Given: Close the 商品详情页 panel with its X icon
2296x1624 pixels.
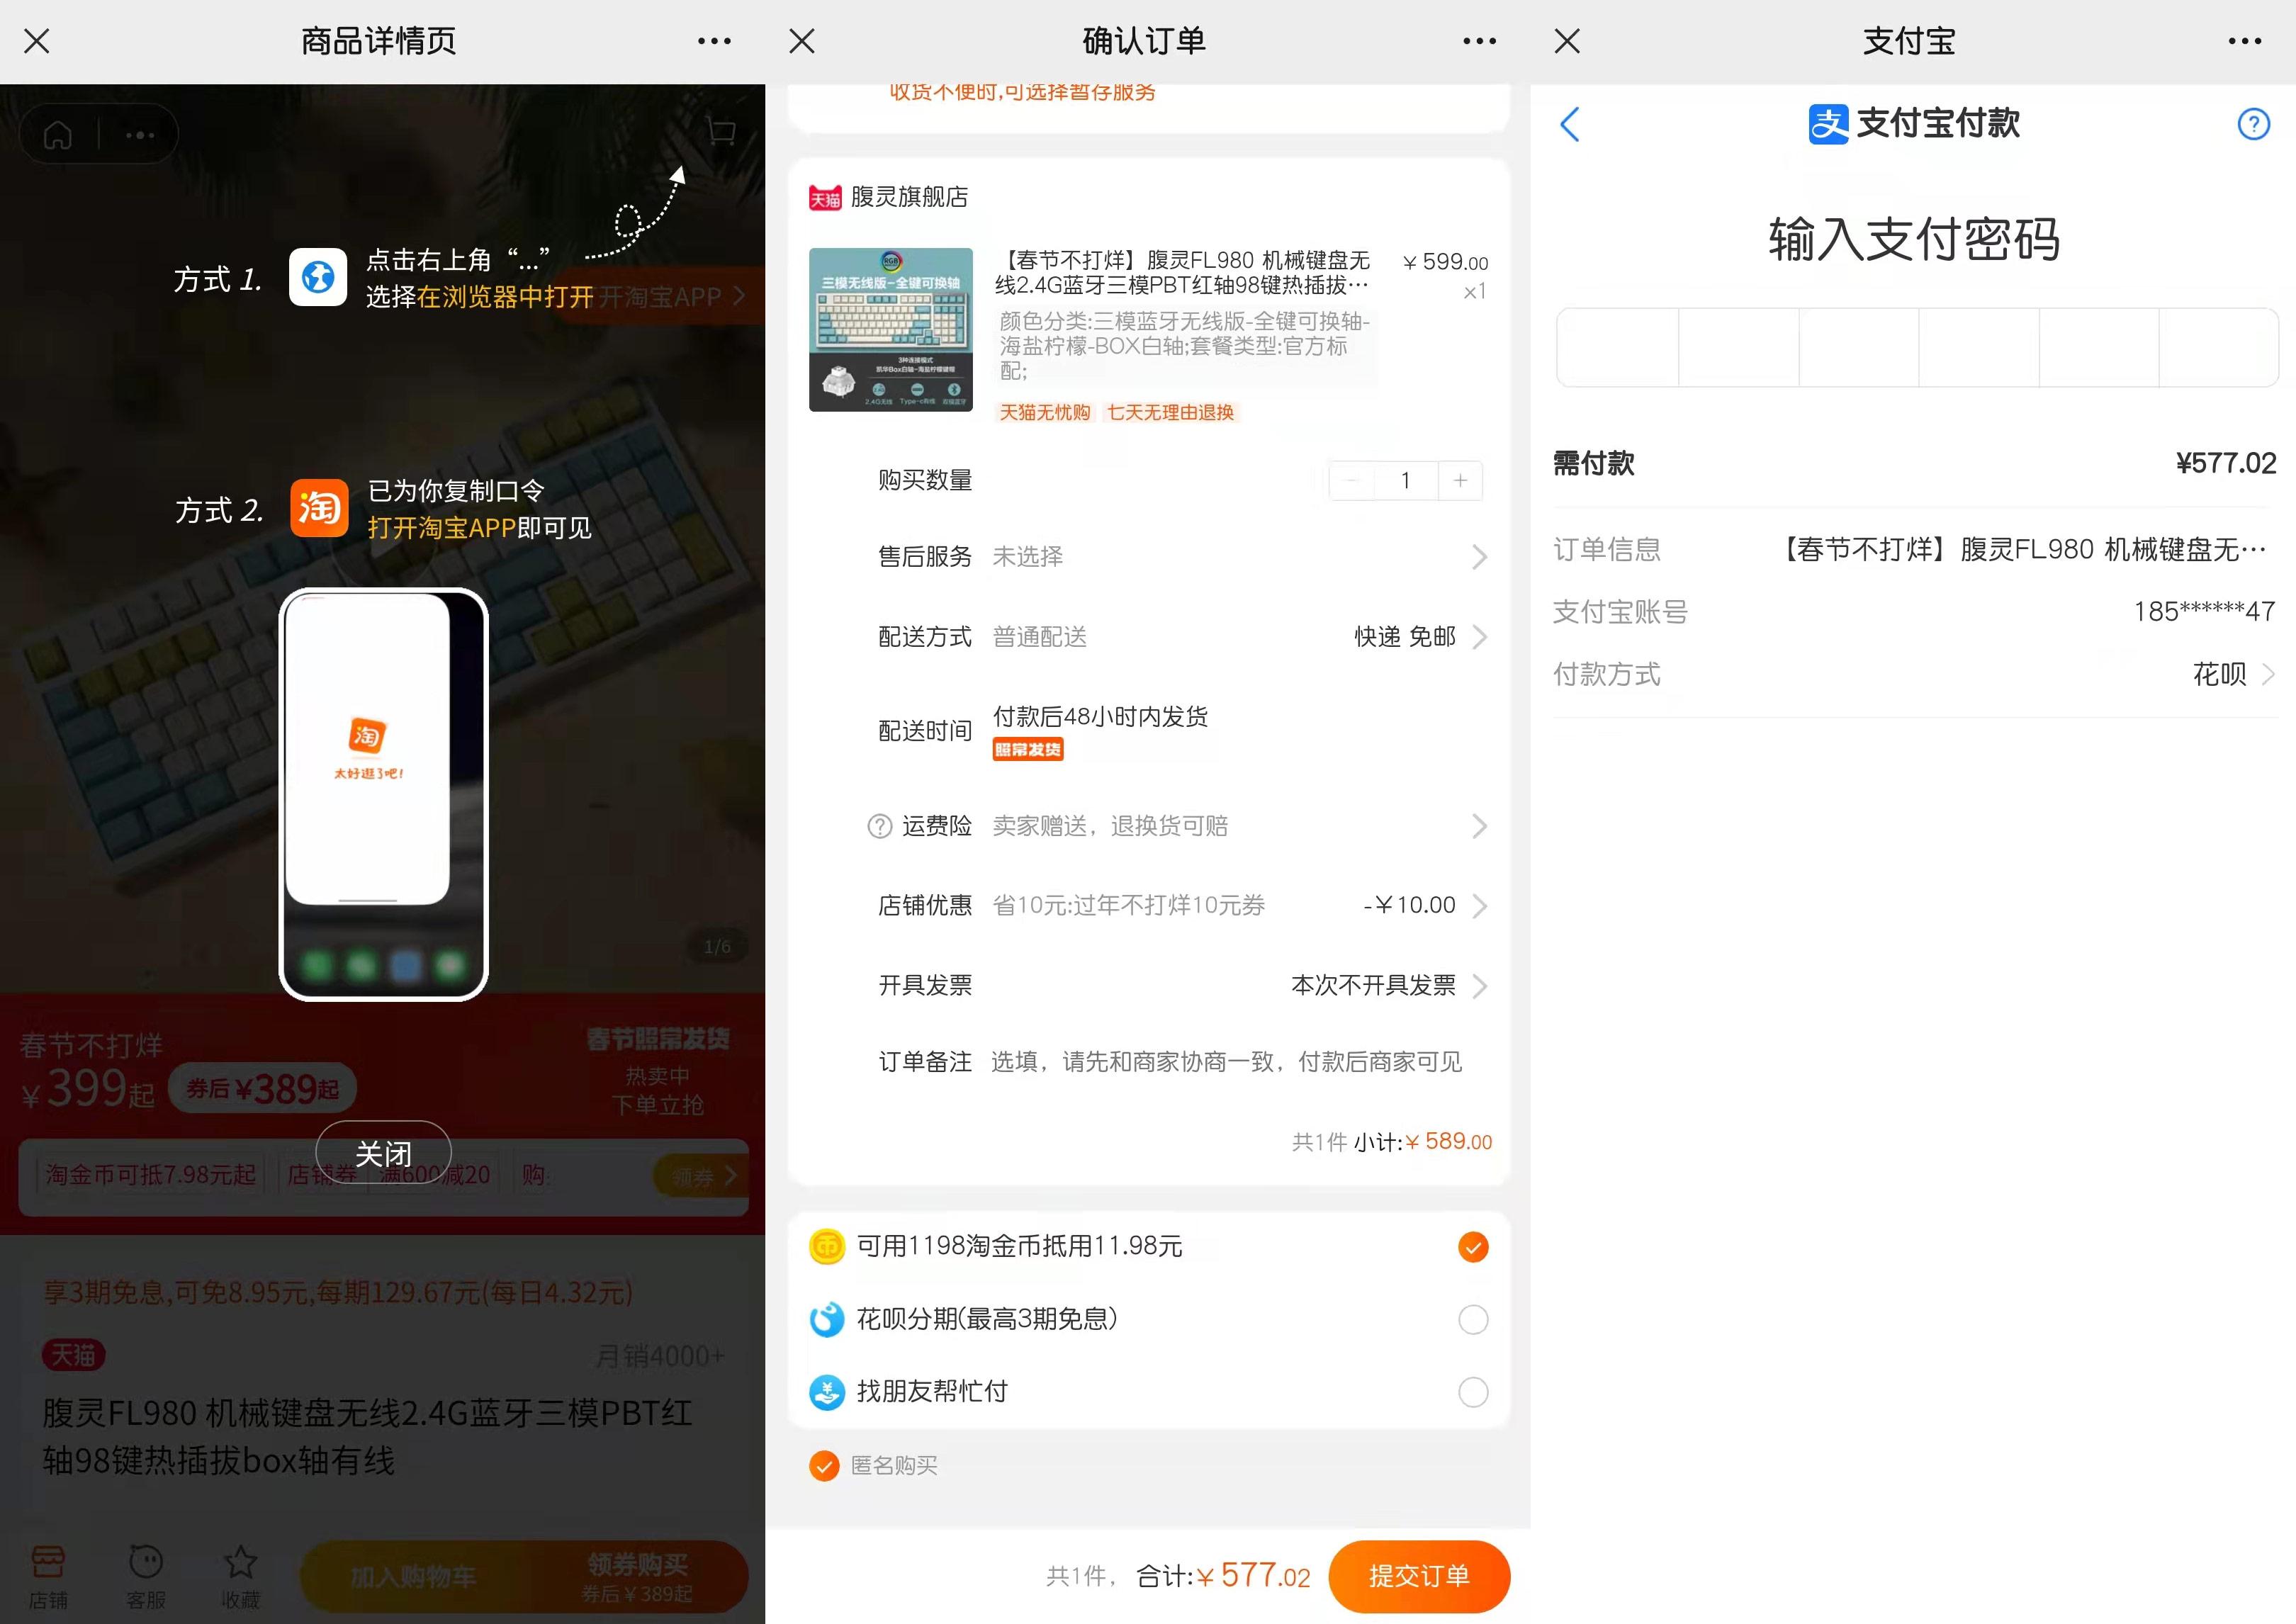Looking at the screenshot, I should (37, 41).
